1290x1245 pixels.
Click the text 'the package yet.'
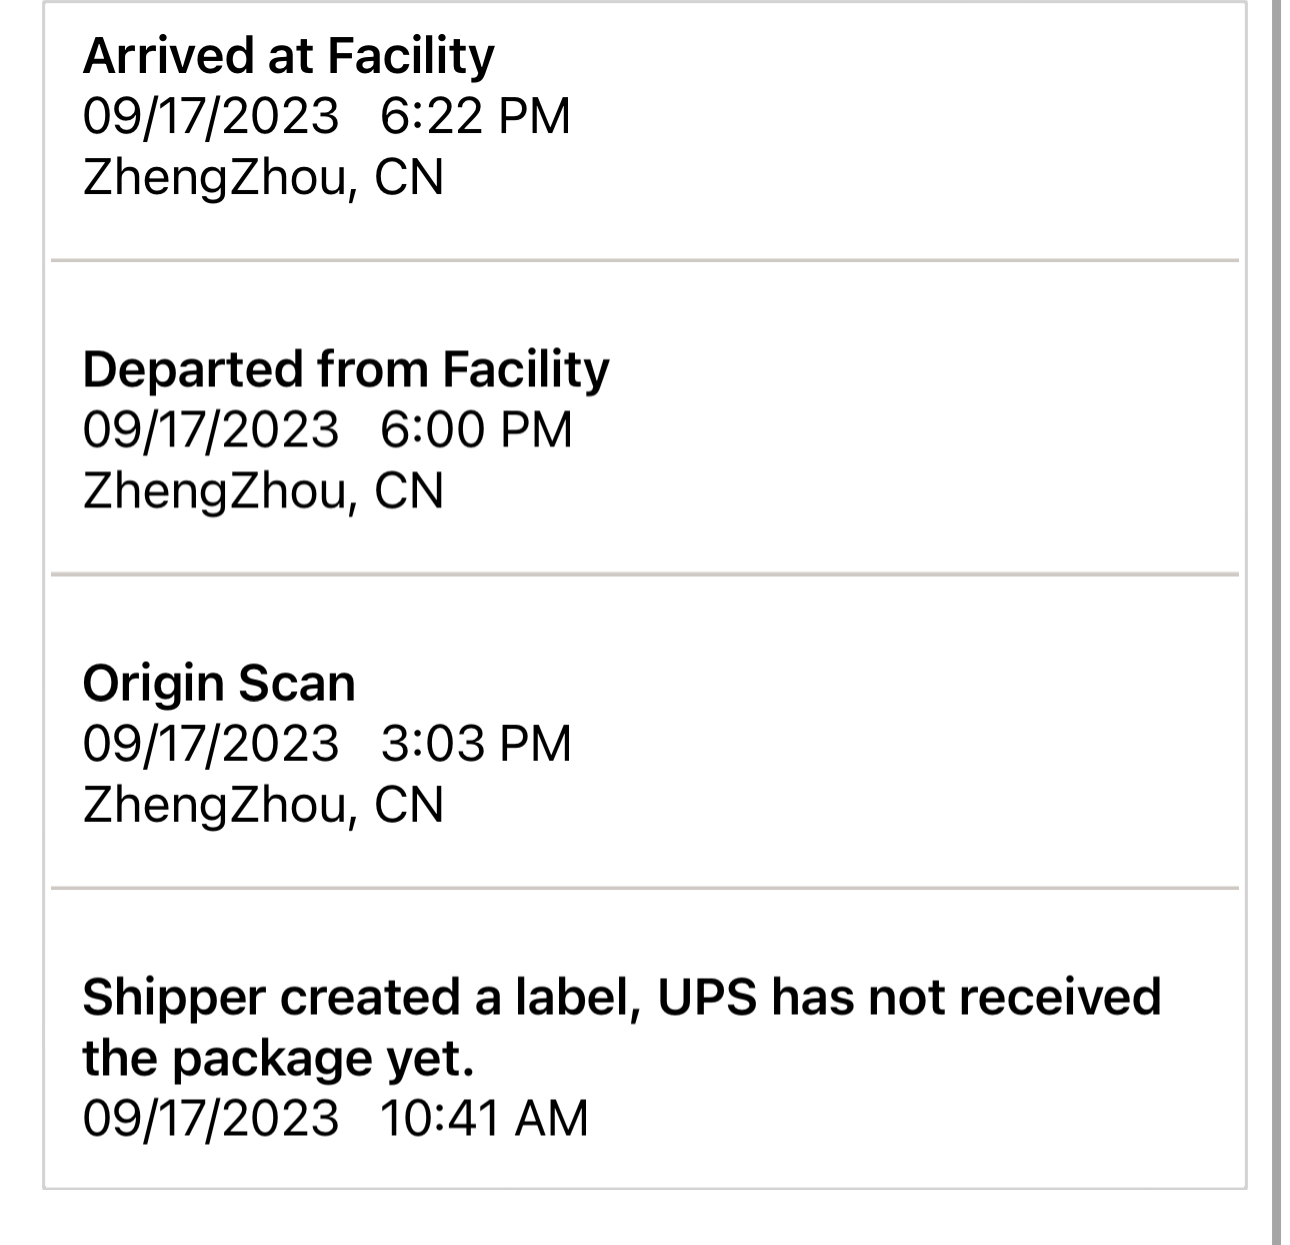[x=278, y=1058]
